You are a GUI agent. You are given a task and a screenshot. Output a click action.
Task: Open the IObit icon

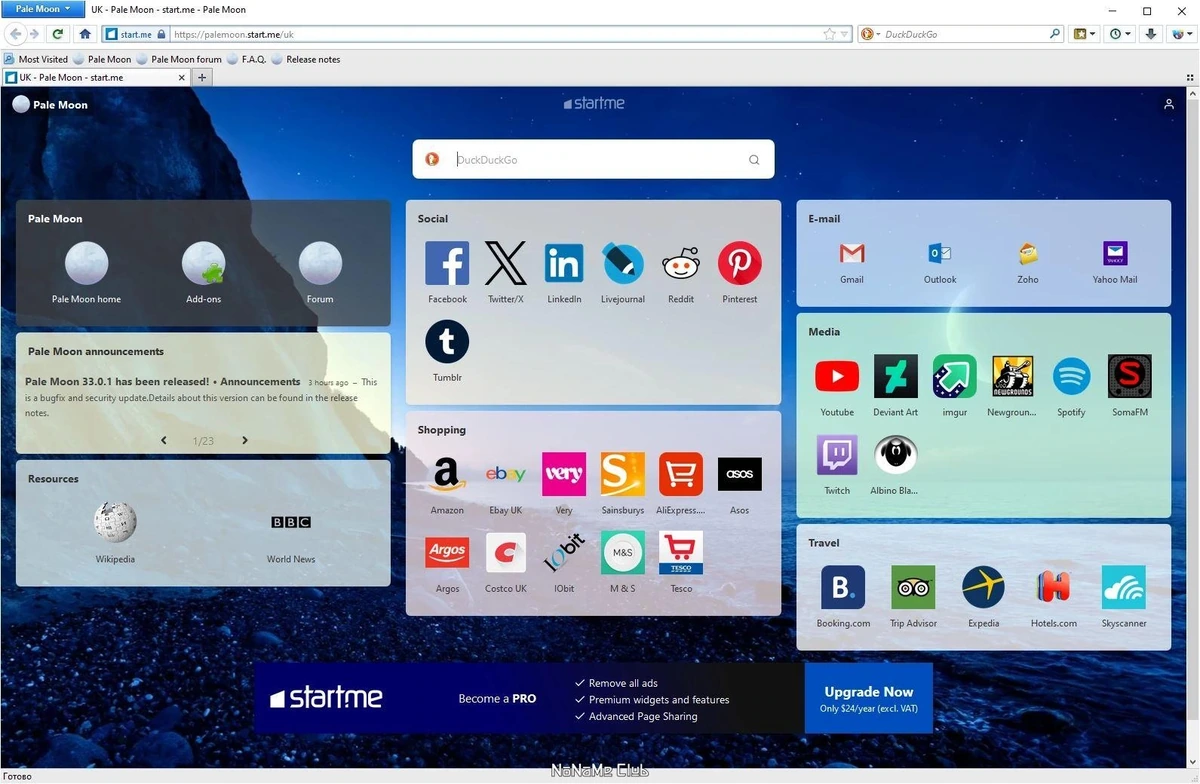point(564,553)
